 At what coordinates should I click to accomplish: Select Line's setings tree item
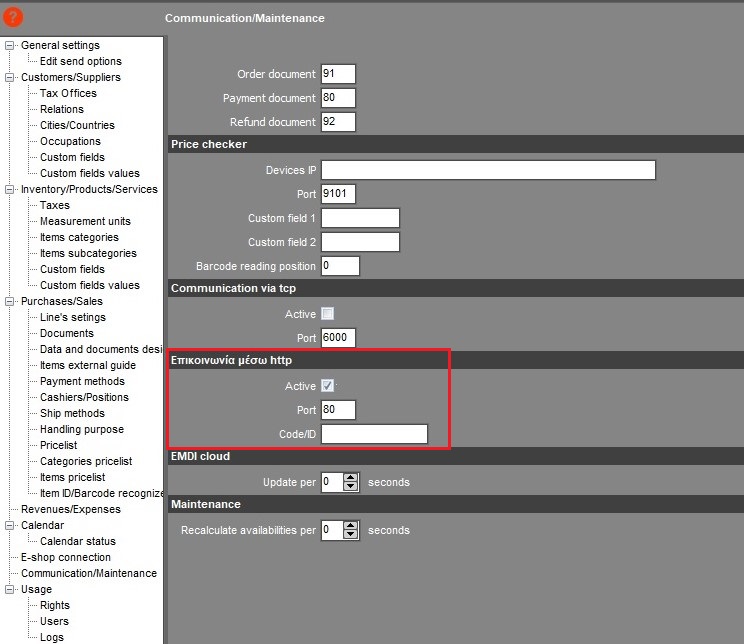point(73,317)
